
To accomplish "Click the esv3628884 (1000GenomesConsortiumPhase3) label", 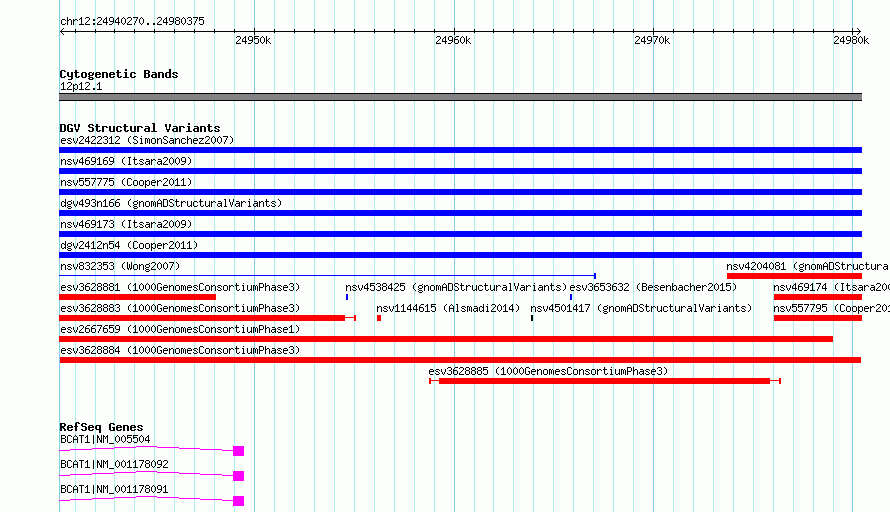I will pyautogui.click(x=180, y=350).
